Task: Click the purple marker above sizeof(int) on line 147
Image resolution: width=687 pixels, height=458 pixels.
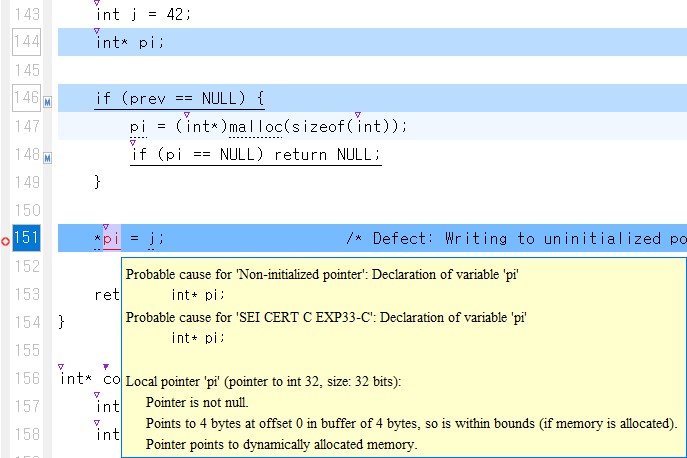Action: pyautogui.click(x=357, y=114)
